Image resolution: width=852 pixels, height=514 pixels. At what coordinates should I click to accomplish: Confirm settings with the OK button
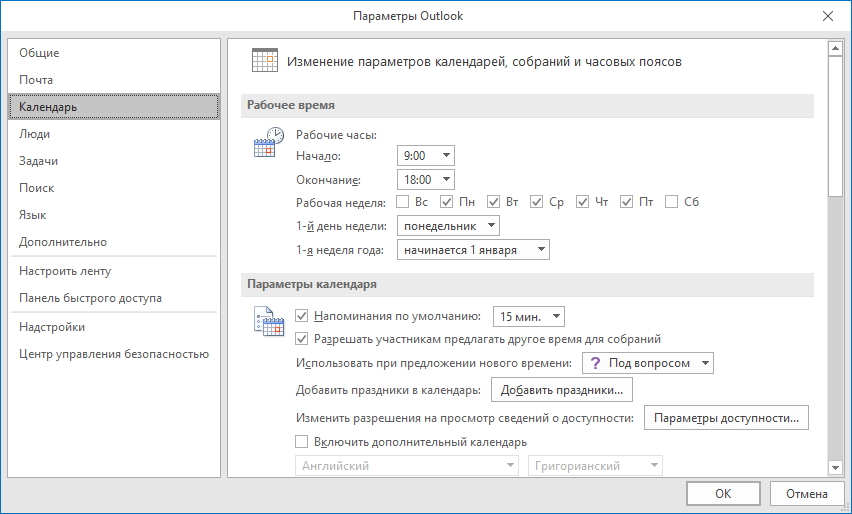tap(723, 493)
